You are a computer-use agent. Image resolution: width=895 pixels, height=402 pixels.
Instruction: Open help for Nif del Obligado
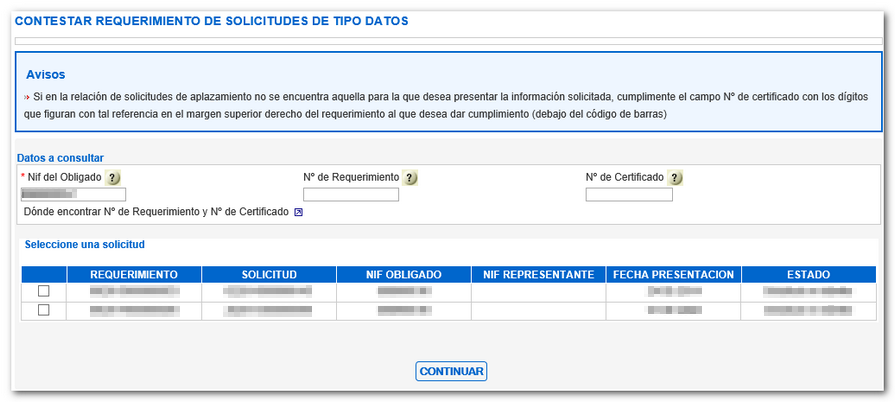(113, 178)
